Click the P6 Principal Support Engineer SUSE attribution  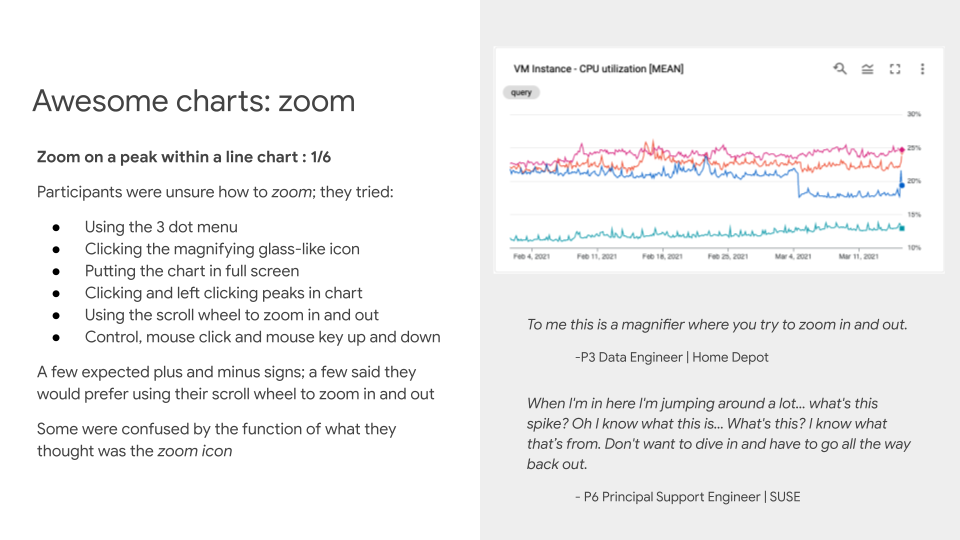coord(687,497)
